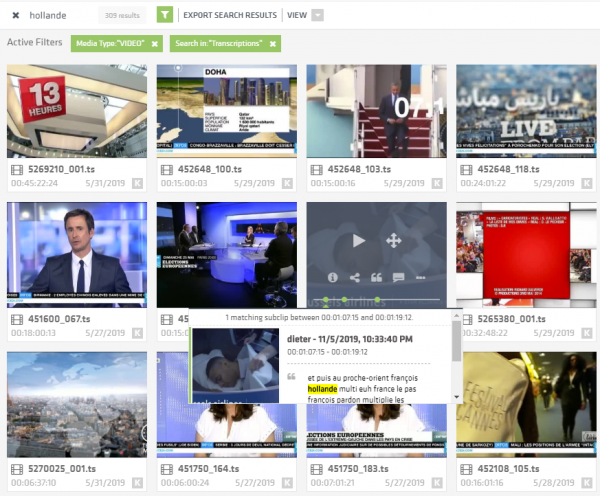
Task: Click the video icon beside 452108_105.ts
Action: pyautogui.click(x=466, y=469)
